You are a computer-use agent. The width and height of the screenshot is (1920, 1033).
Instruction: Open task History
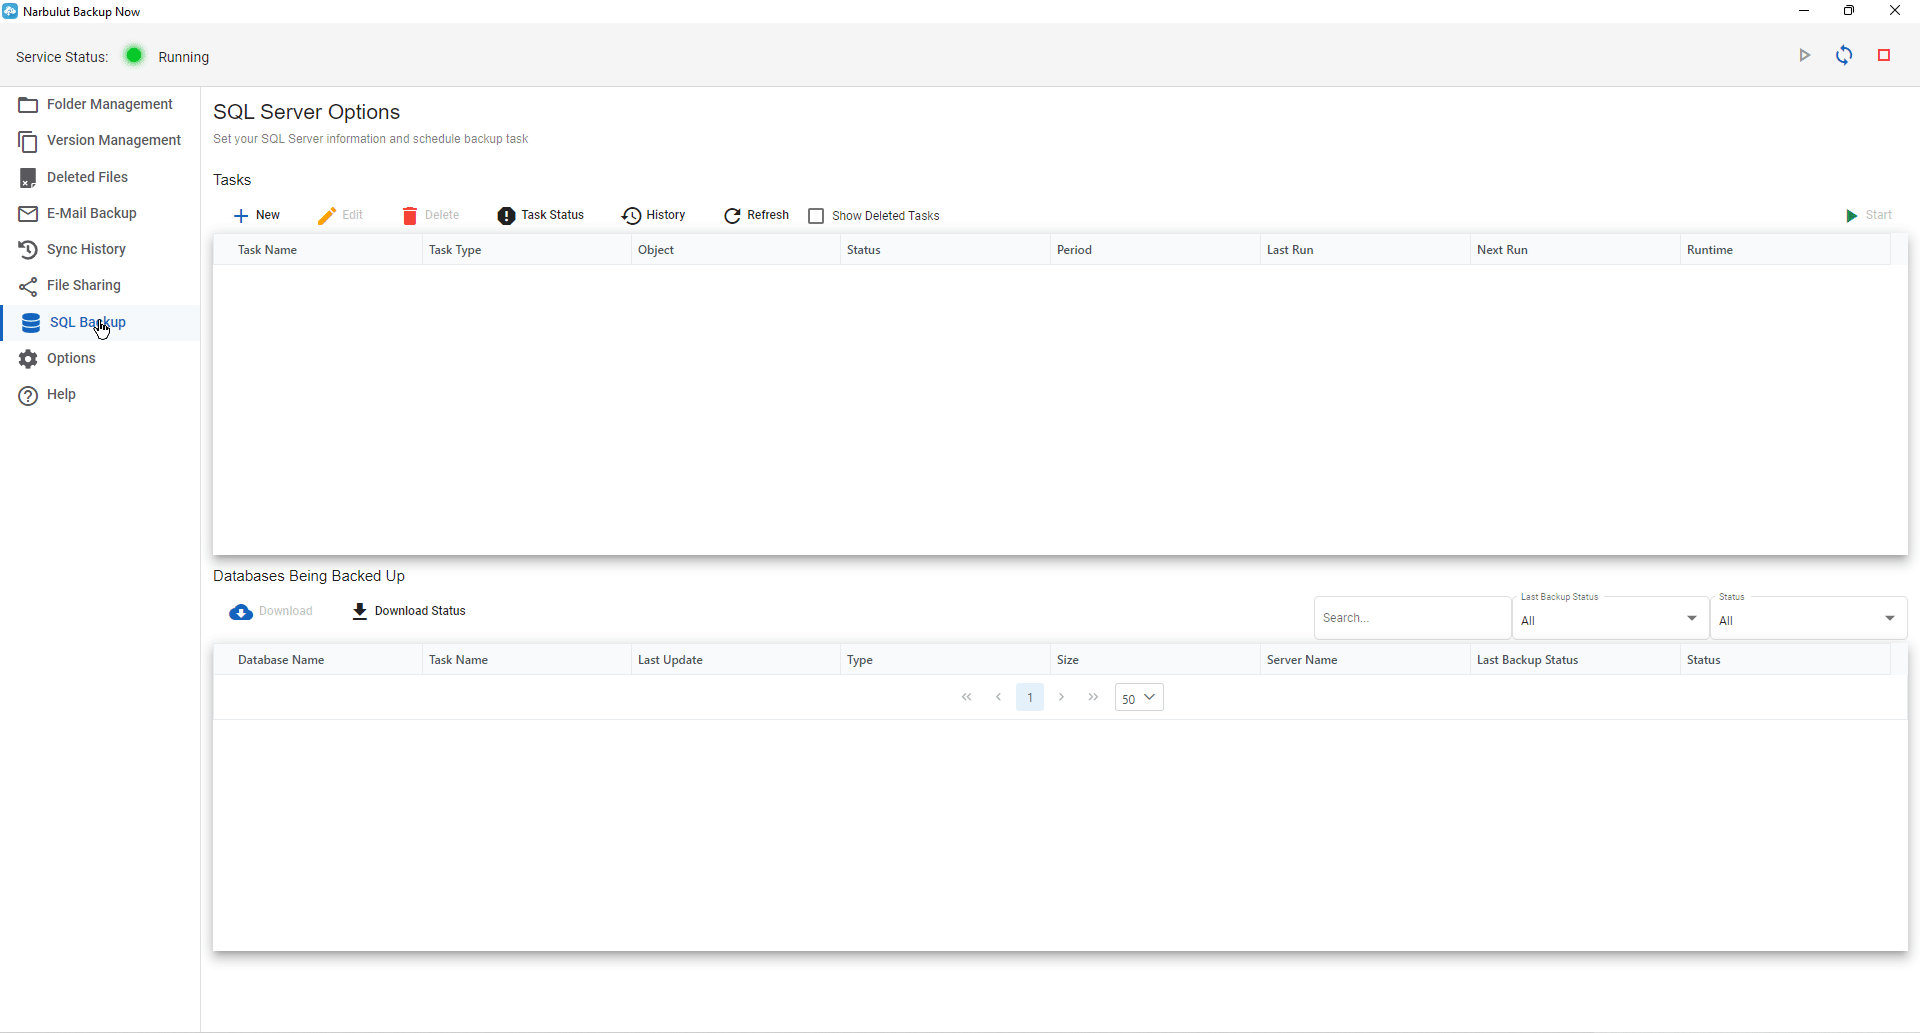pos(654,215)
